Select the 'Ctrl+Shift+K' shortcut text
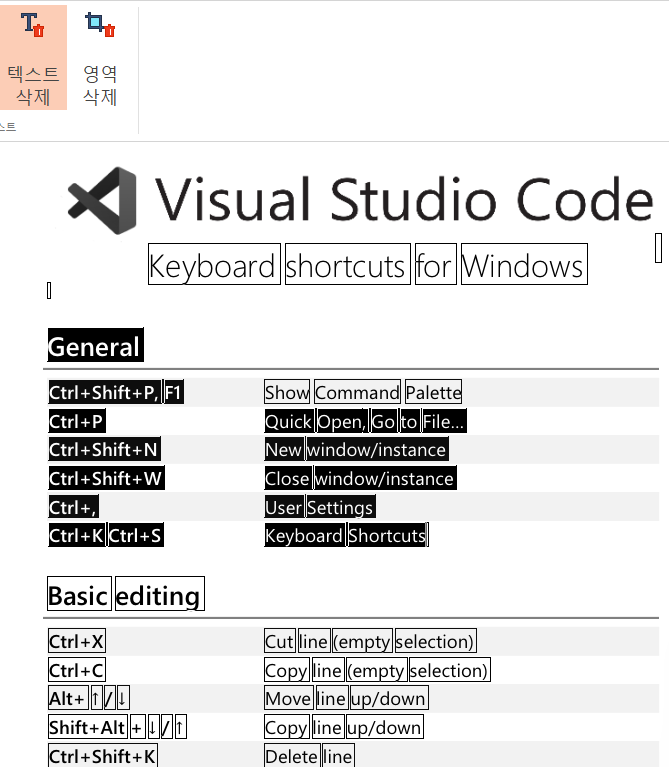Image resolution: width=669 pixels, height=767 pixels. 103,756
